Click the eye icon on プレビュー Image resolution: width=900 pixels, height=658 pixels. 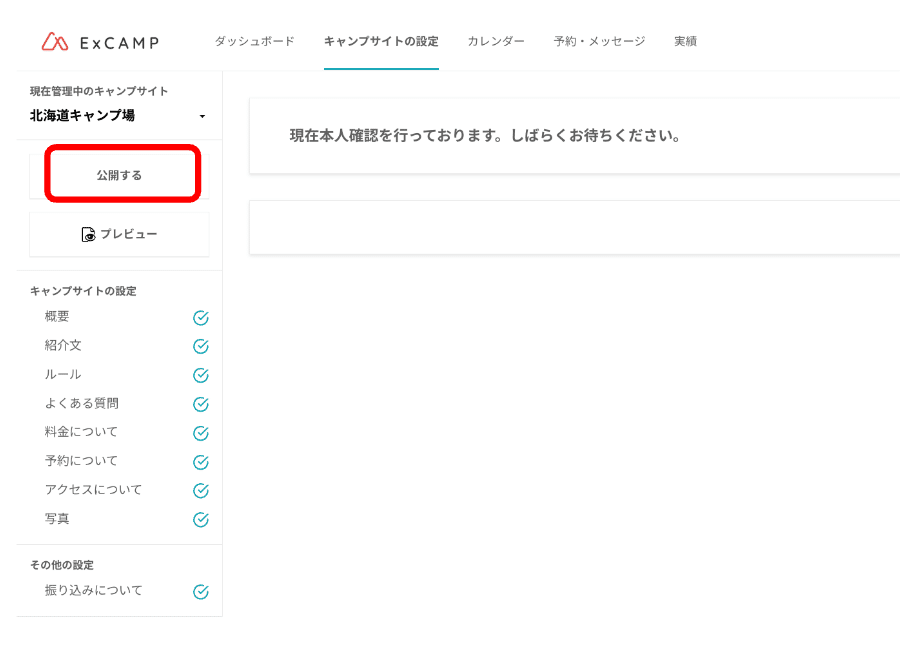(x=88, y=234)
